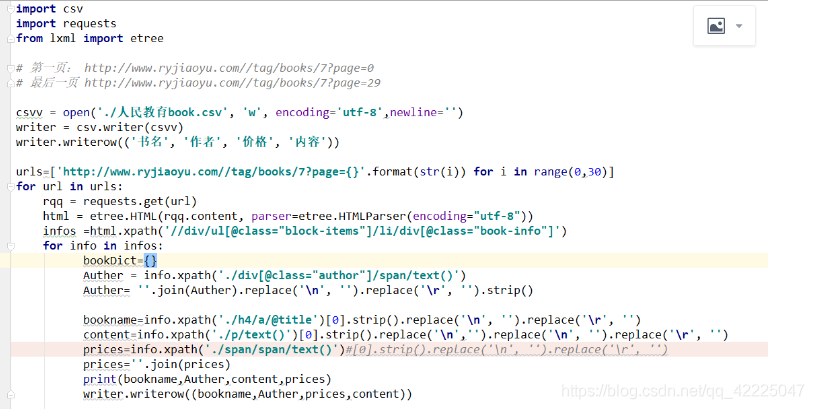Click 'csv.writer(csvv)' in the writer line
This screenshot has width=814, height=409.
pos(130,127)
